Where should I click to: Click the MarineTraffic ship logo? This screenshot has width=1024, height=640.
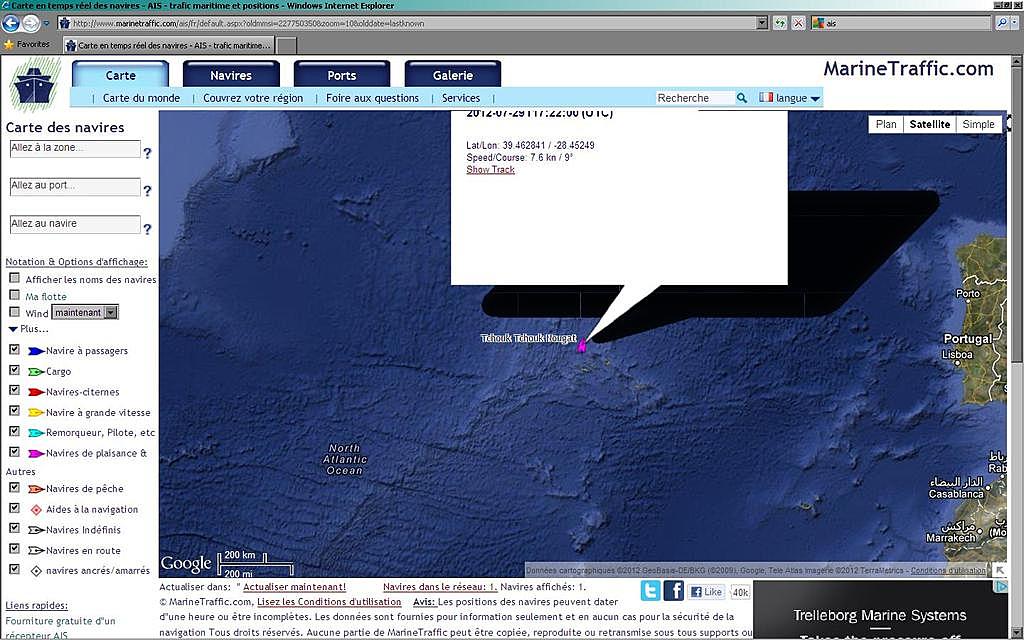click(35, 85)
